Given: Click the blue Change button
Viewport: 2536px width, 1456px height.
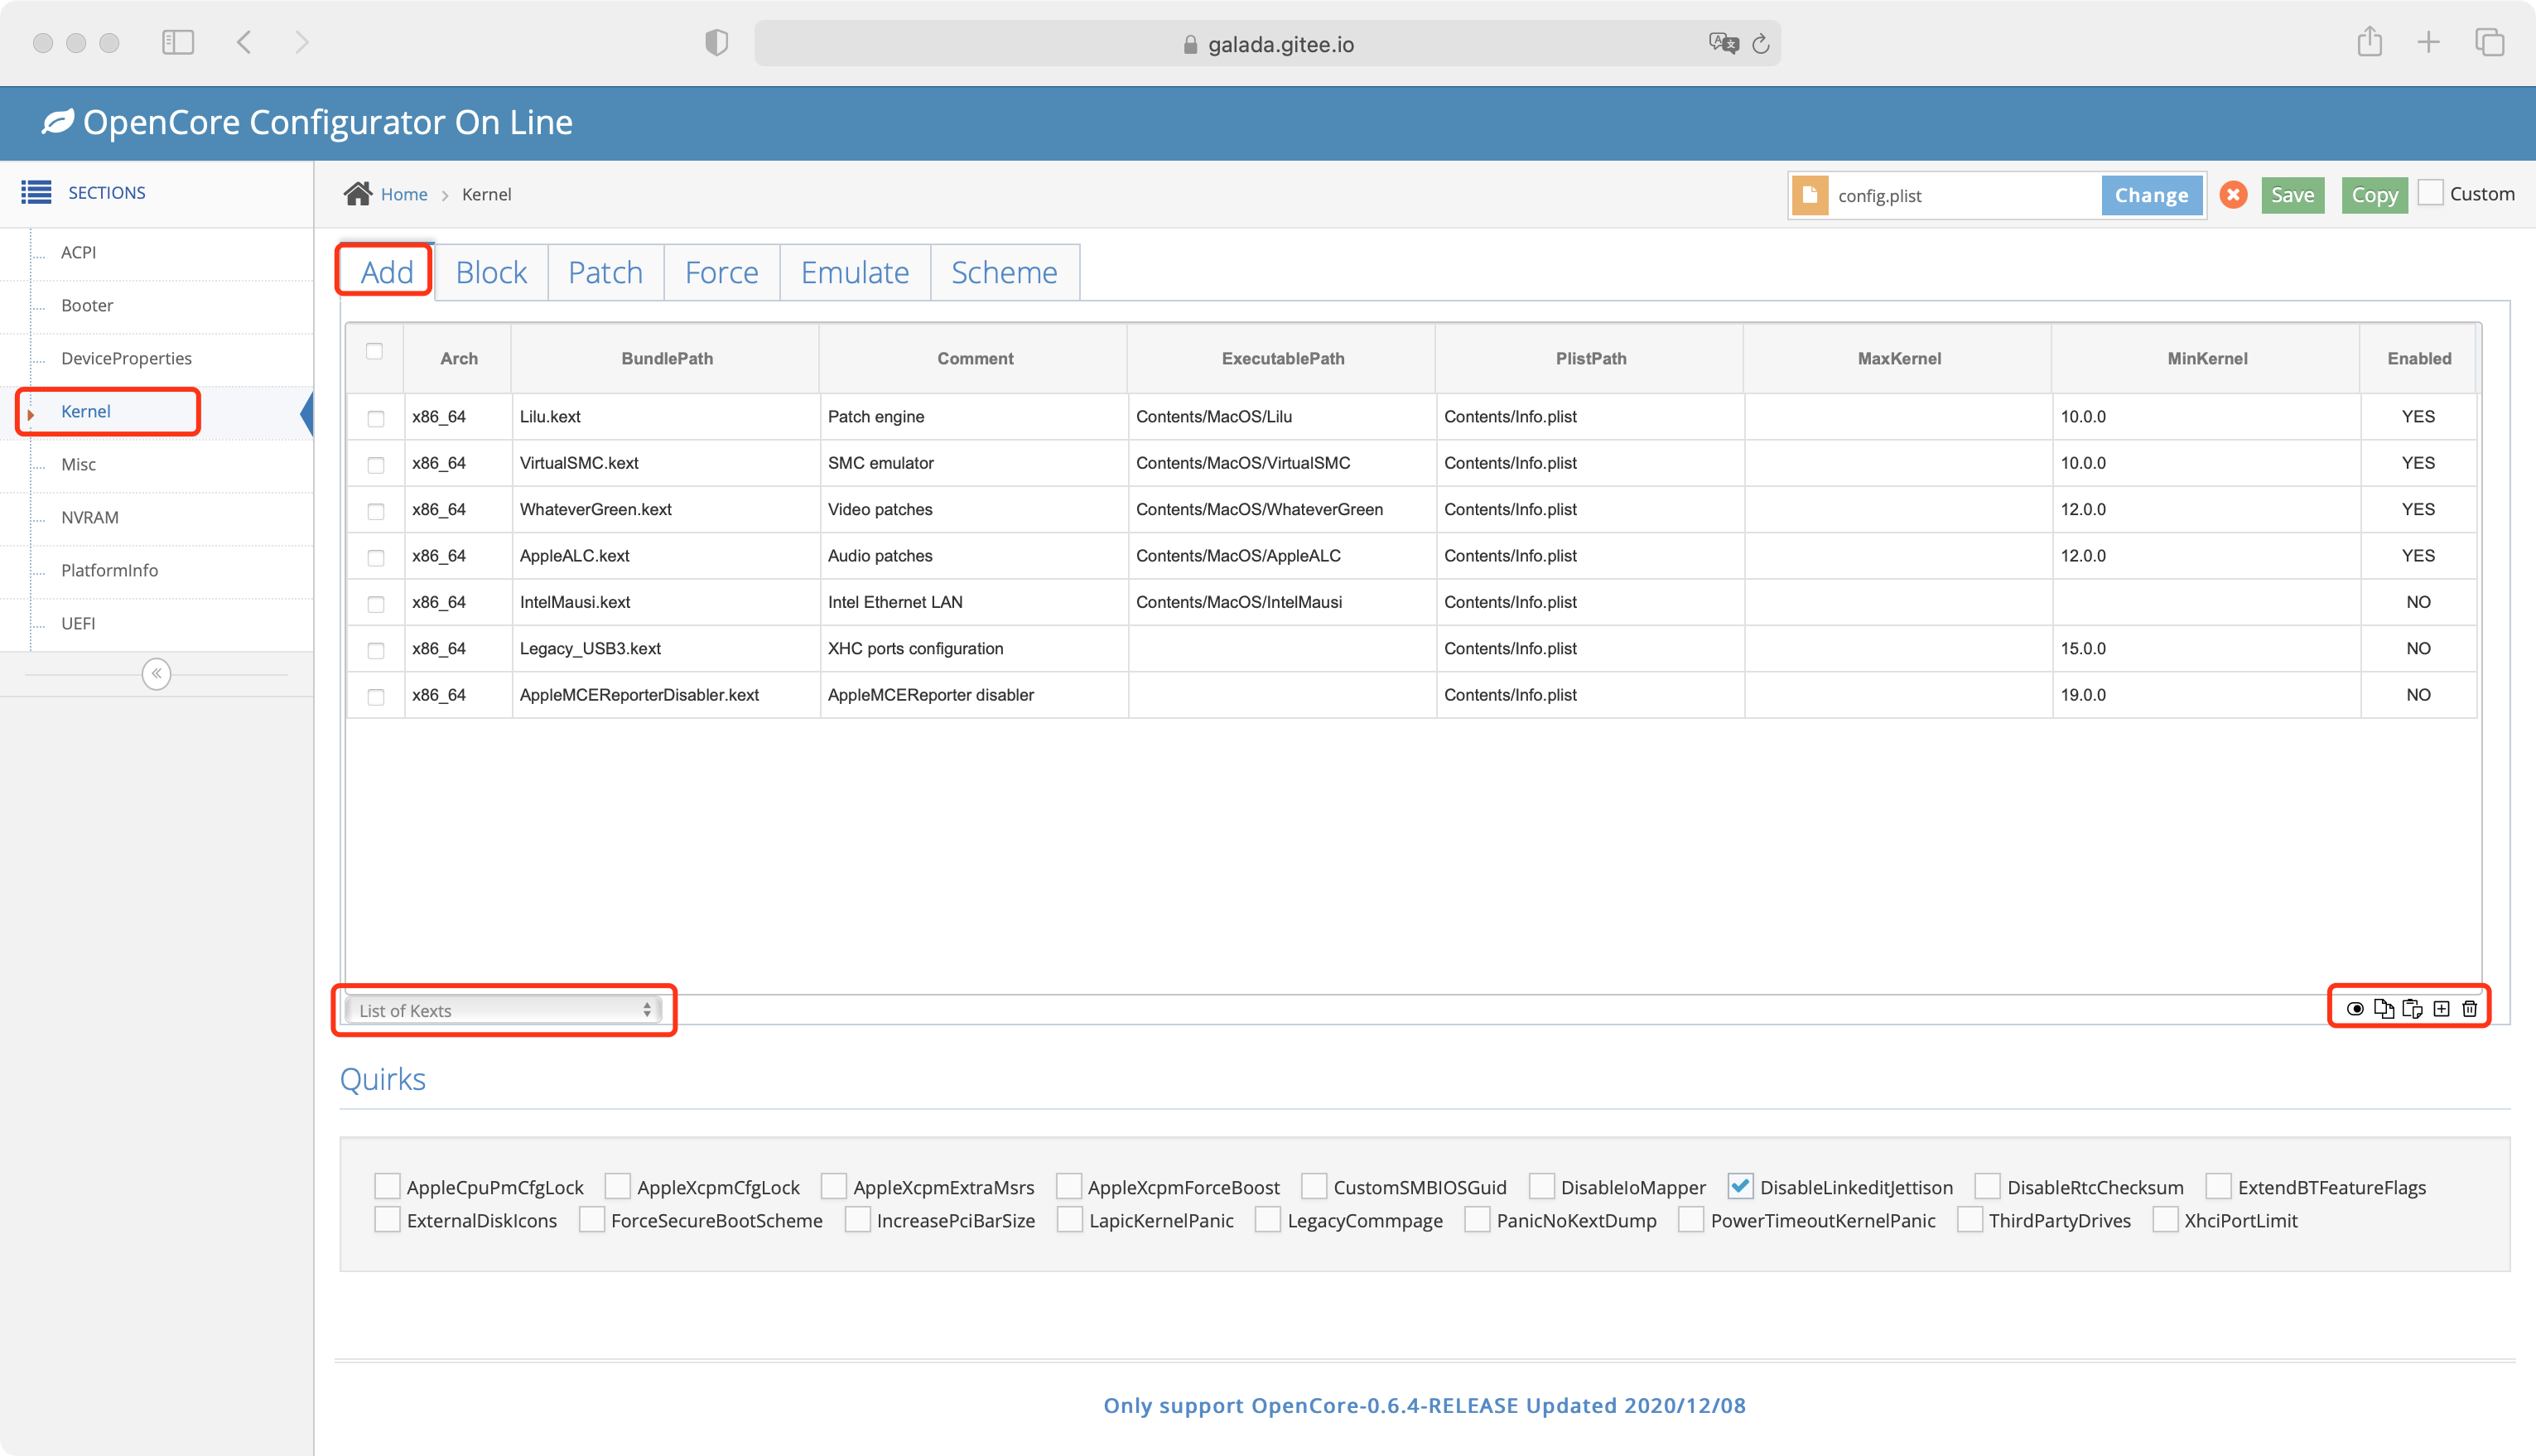Looking at the screenshot, I should pos(2151,195).
